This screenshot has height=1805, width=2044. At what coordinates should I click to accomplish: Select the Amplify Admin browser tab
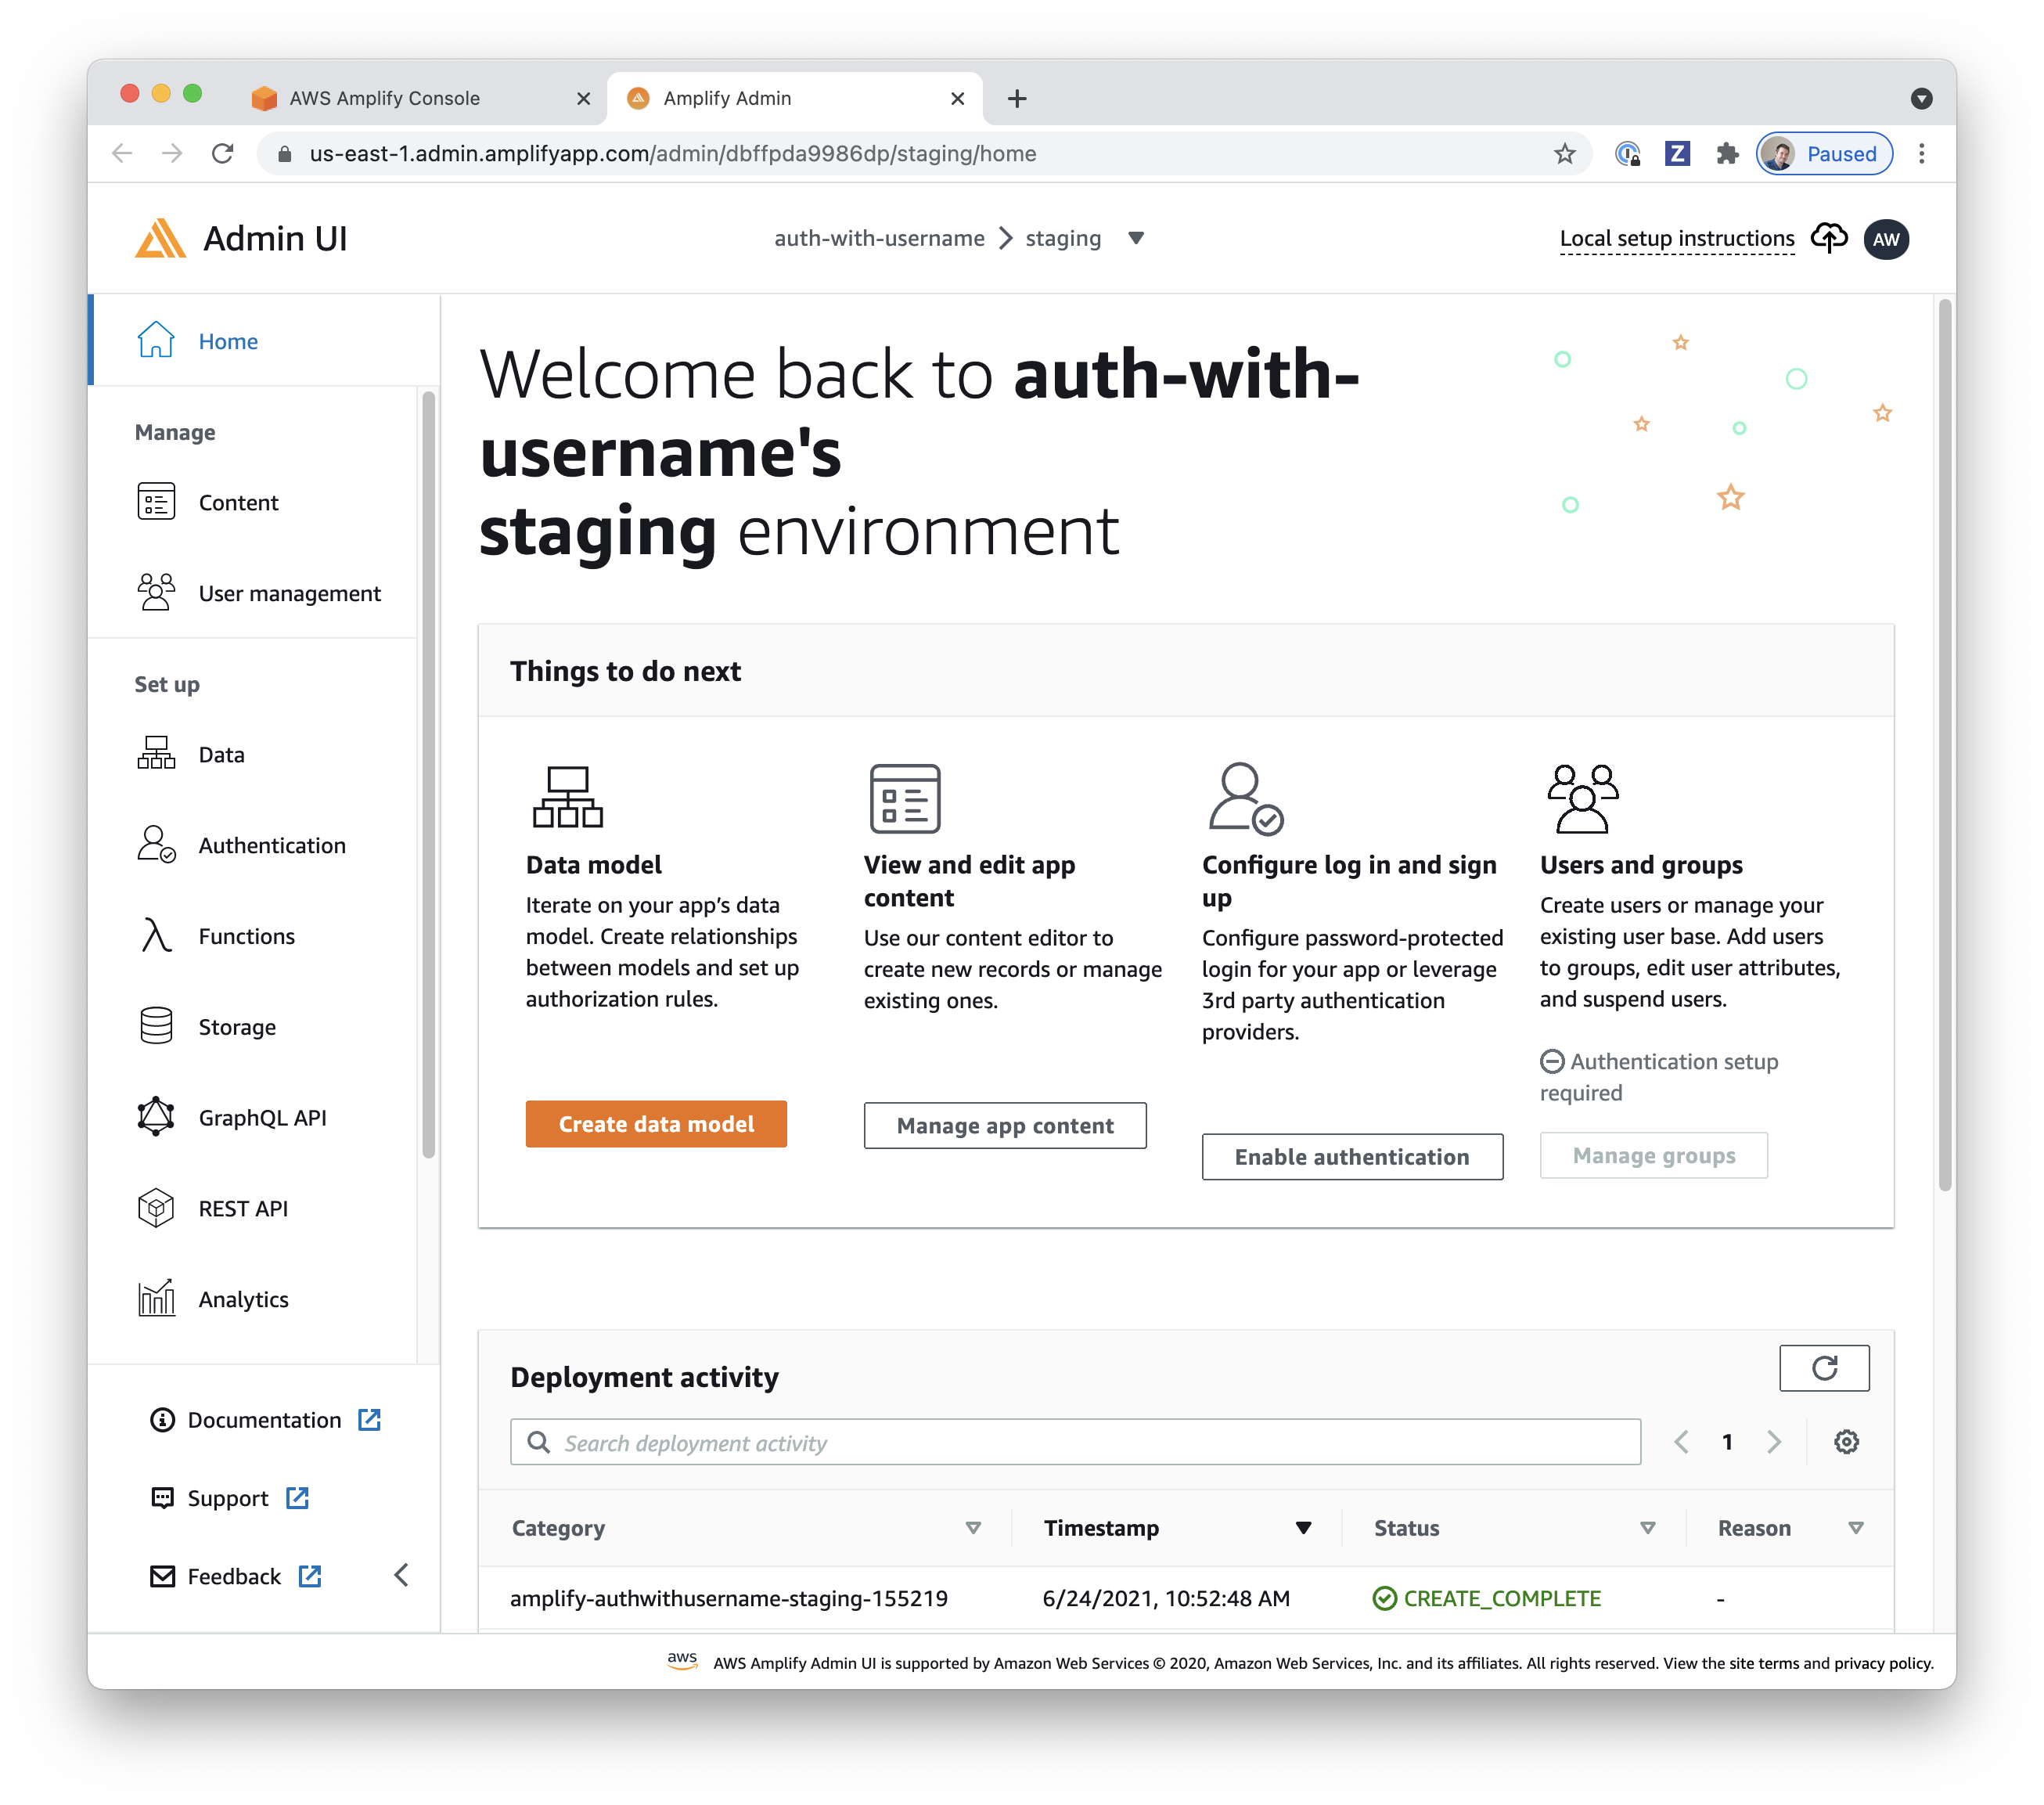796,98
